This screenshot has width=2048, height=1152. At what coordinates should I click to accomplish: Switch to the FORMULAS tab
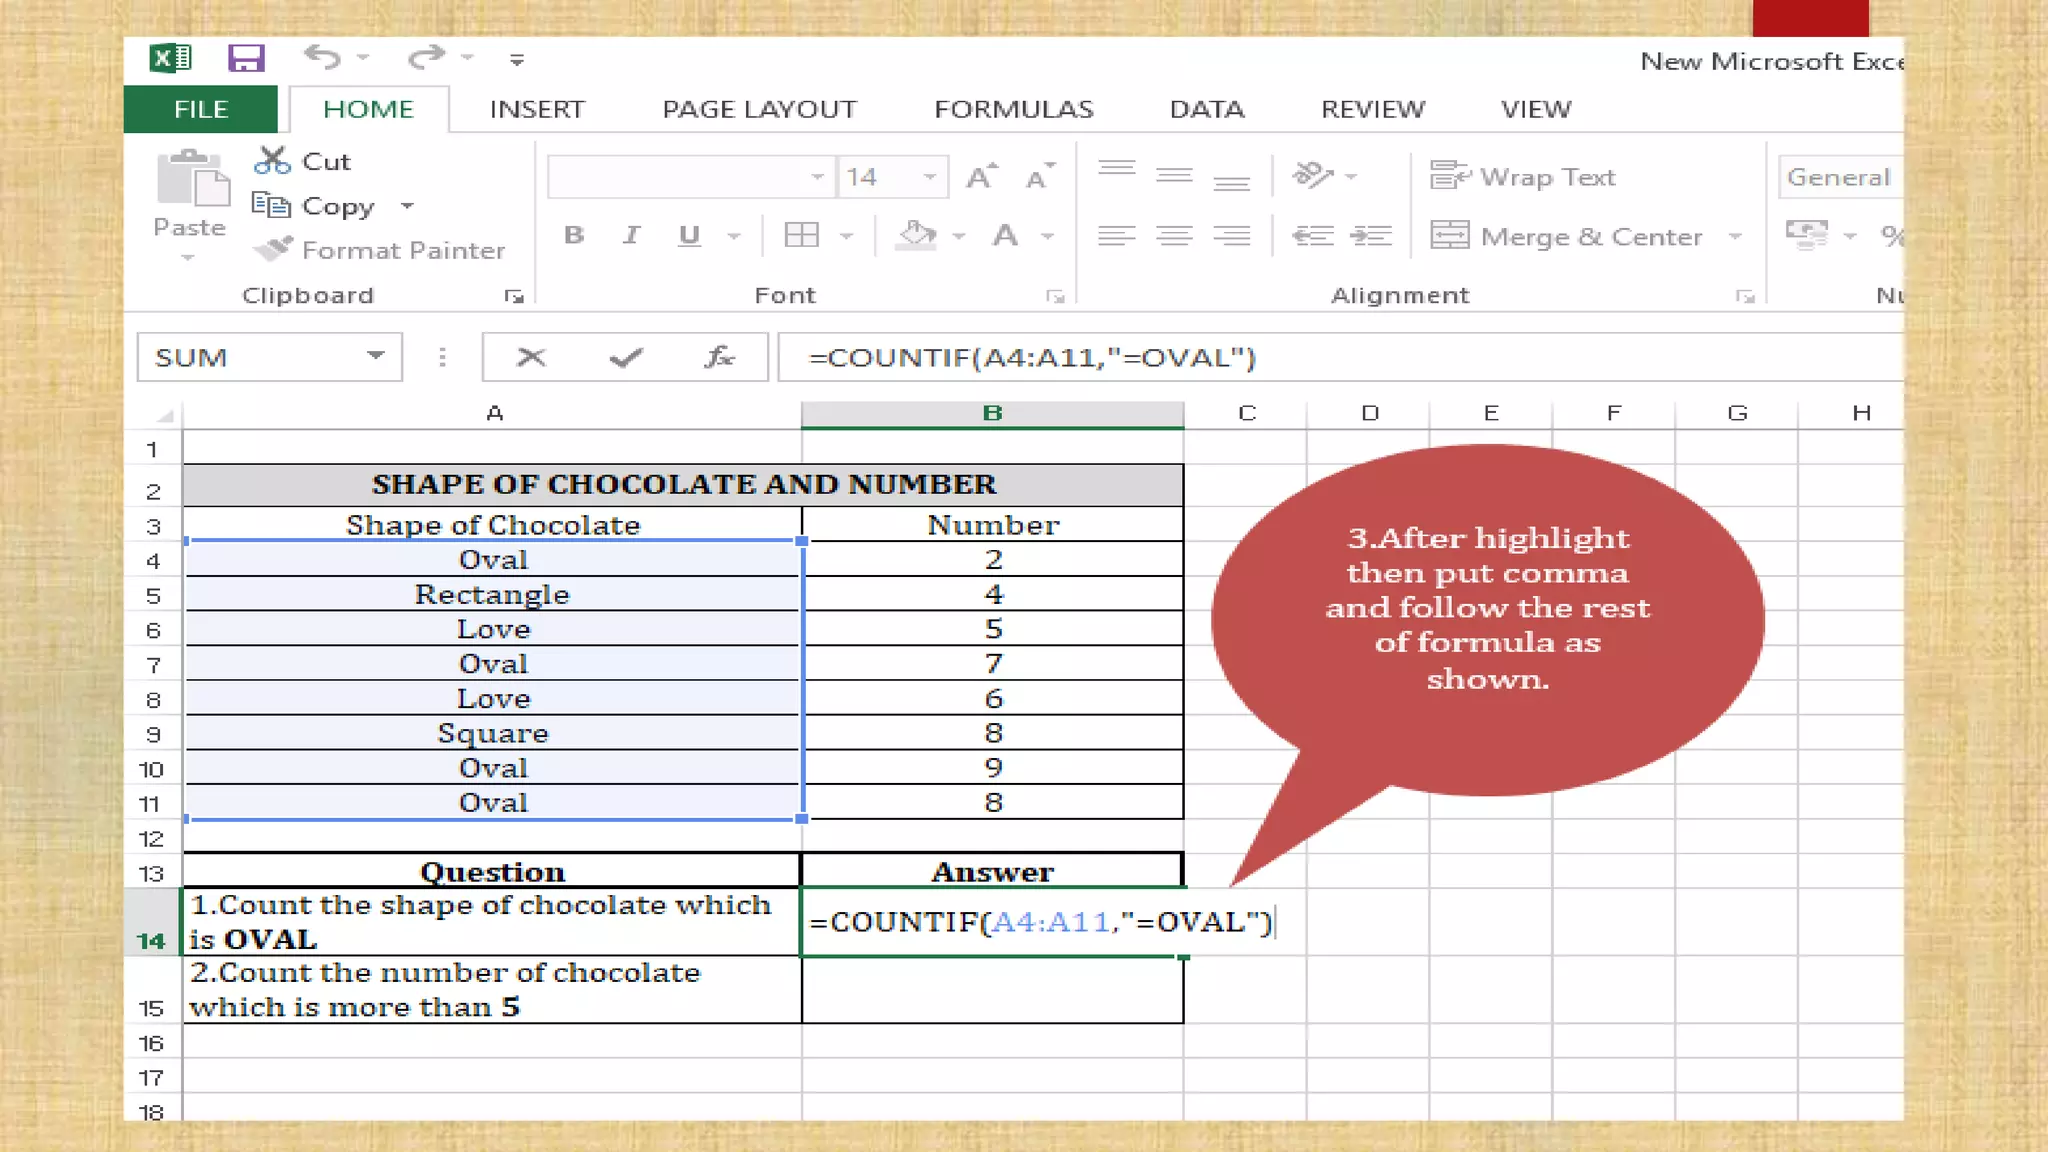pos(1014,109)
